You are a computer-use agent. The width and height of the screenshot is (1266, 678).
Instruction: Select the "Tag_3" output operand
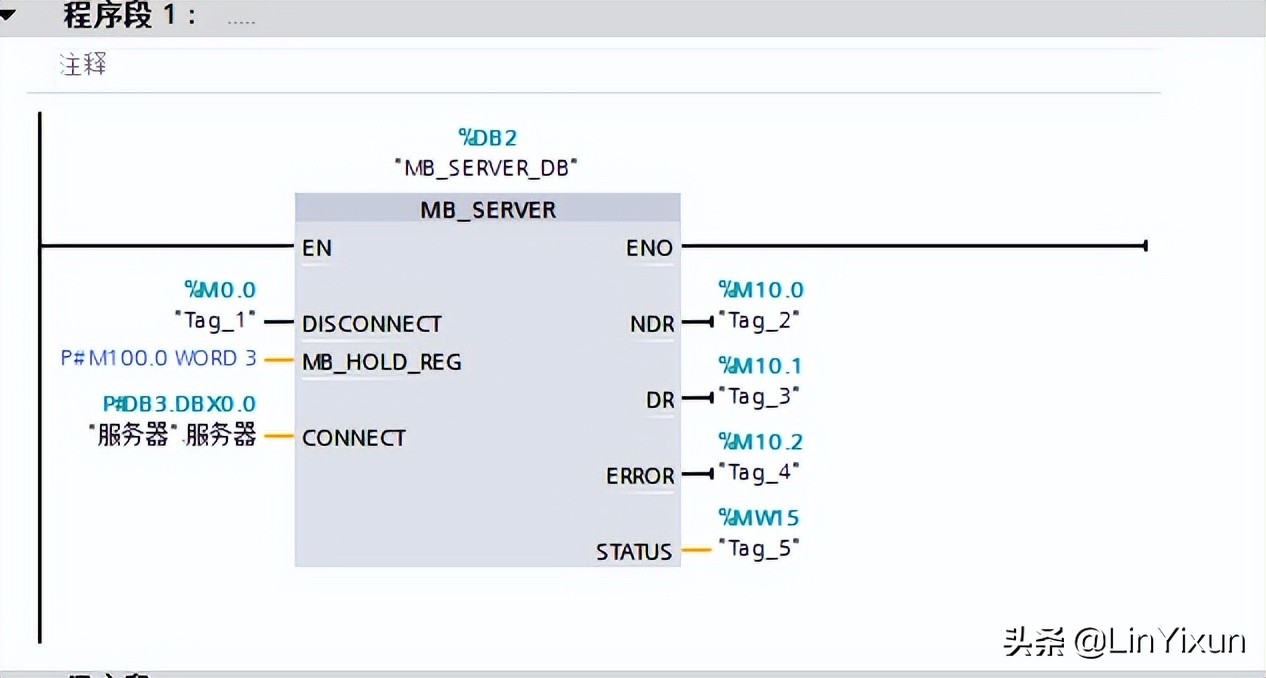pos(760,396)
